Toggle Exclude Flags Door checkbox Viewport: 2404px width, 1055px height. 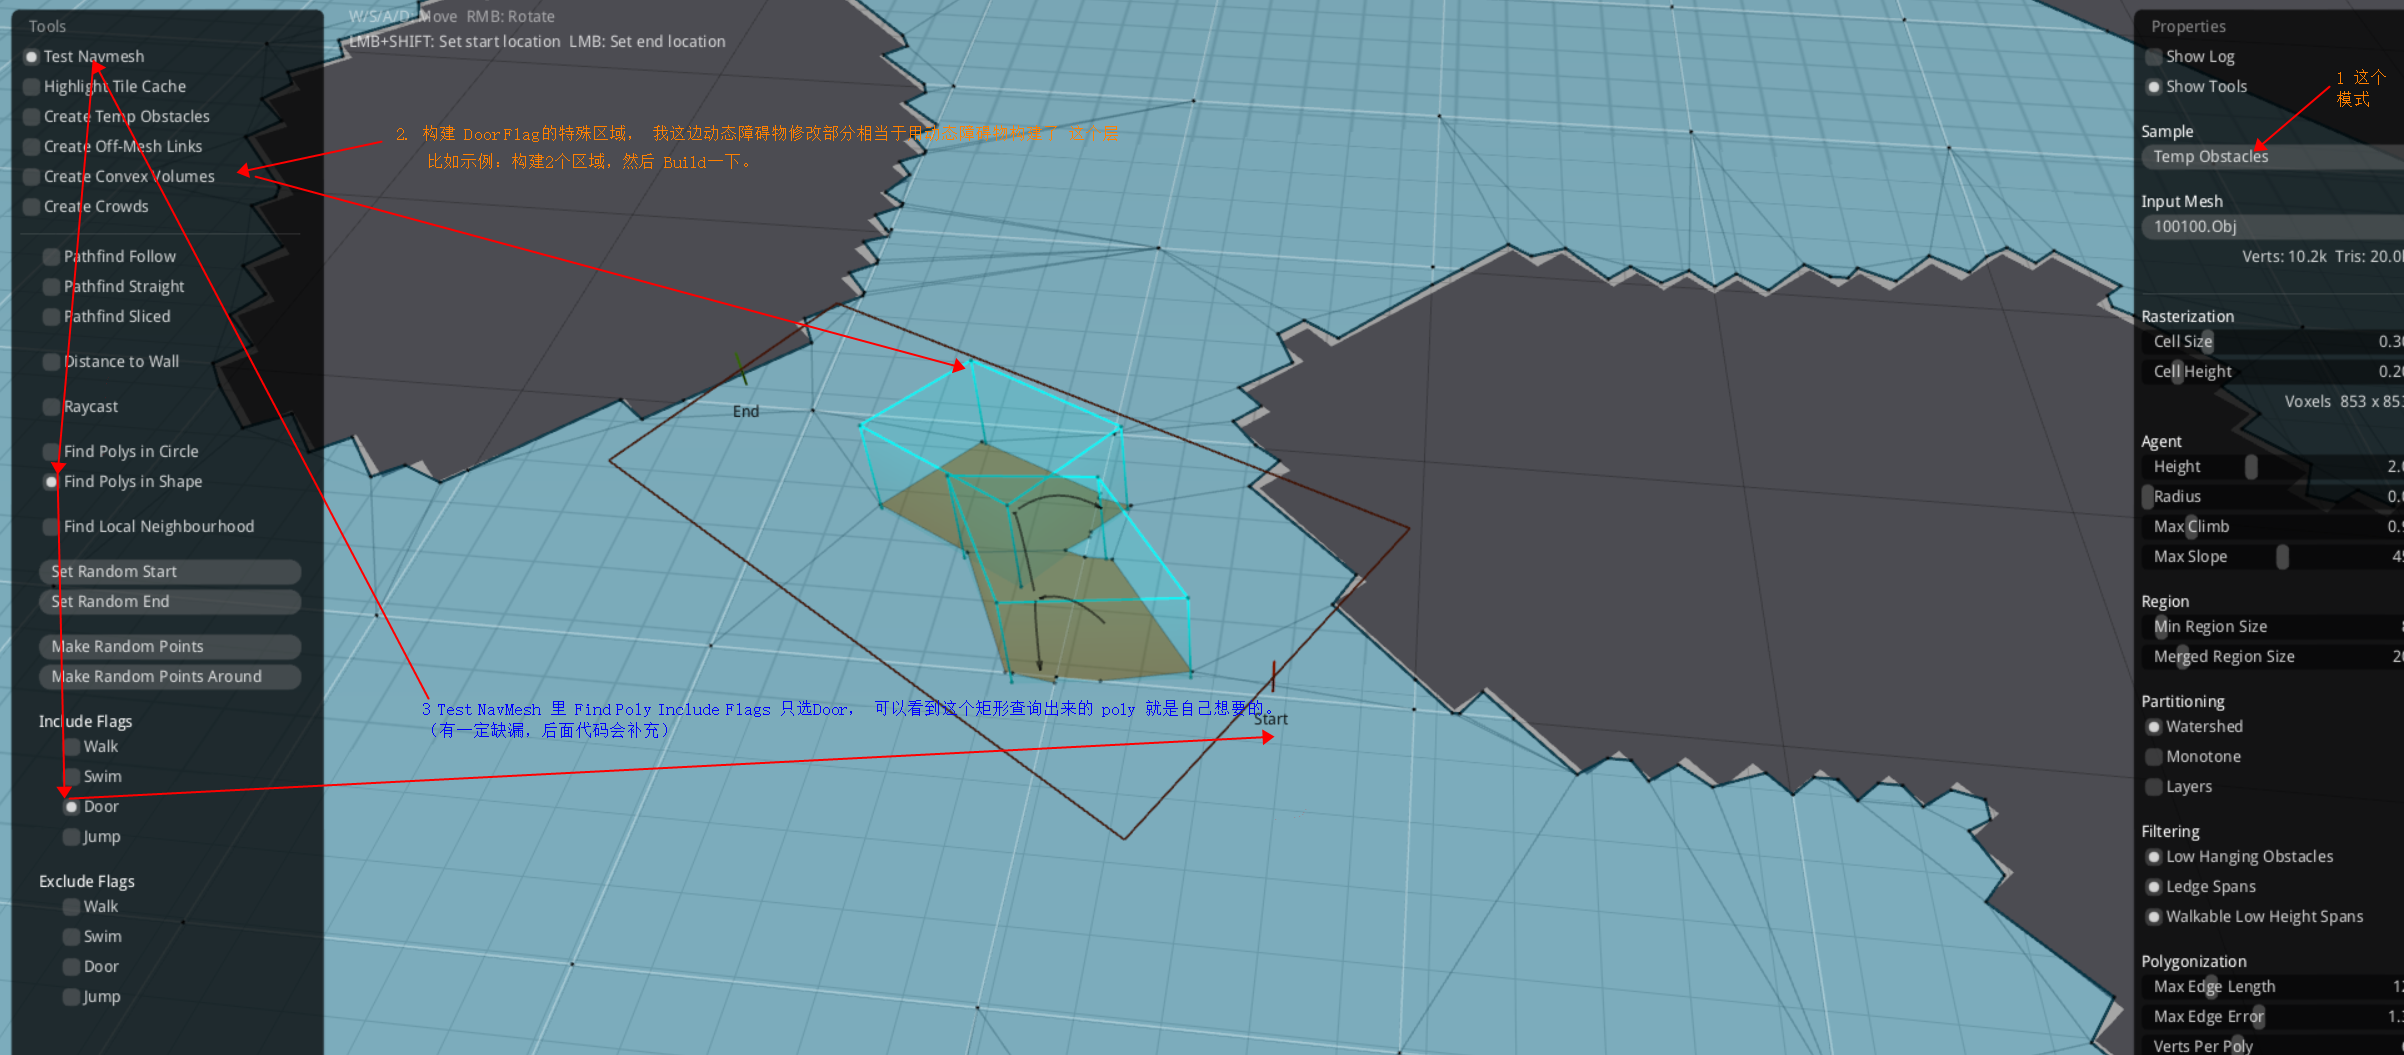[x=72, y=967]
